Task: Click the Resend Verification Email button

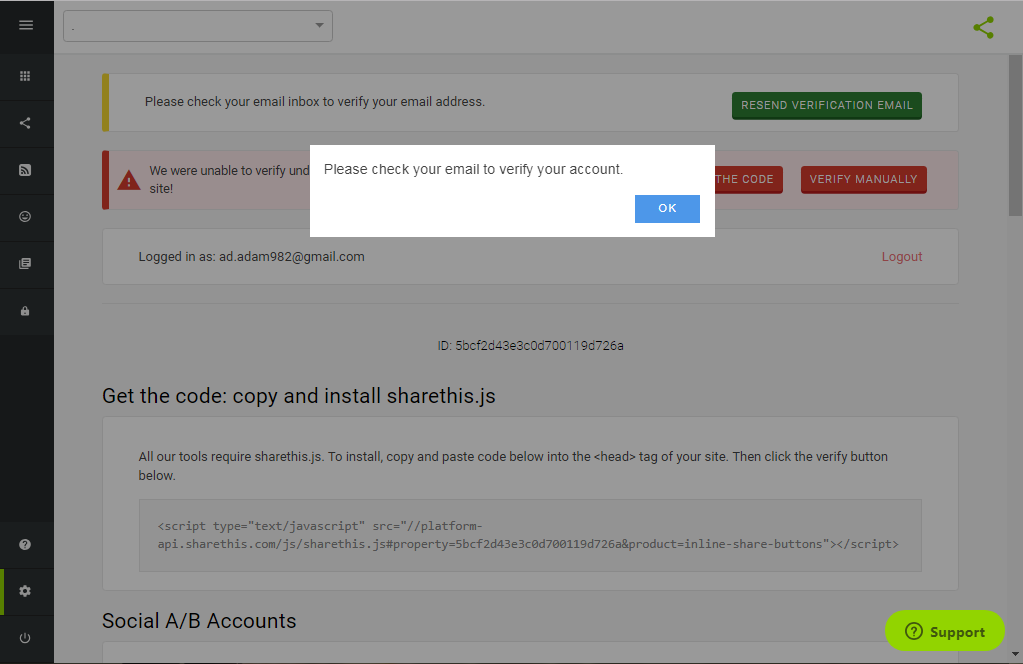Action: [827, 106]
